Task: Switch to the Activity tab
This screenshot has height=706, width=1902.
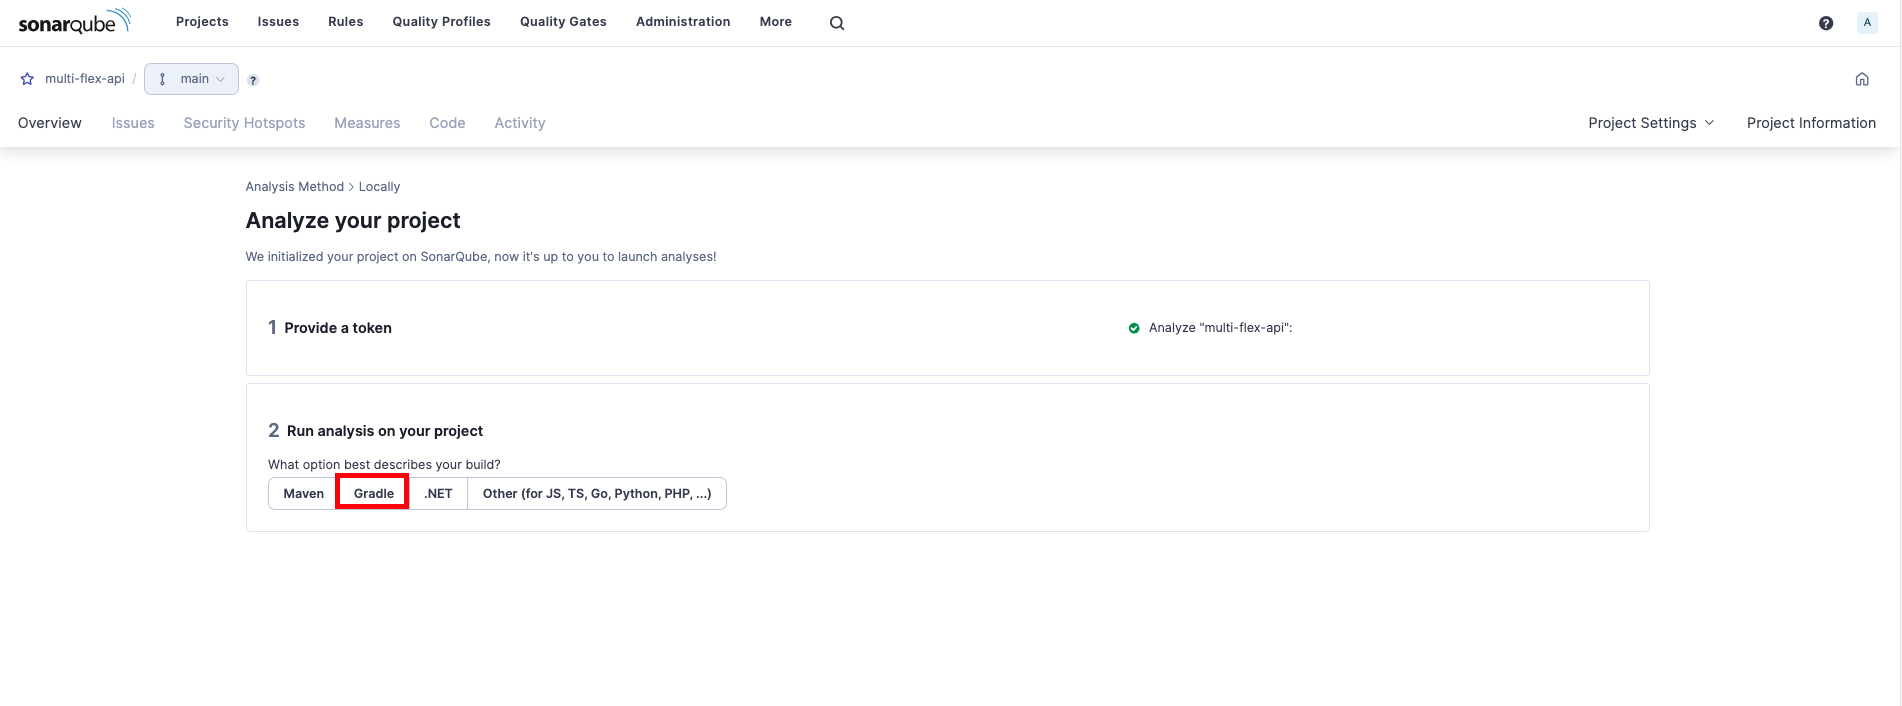Action: [520, 123]
